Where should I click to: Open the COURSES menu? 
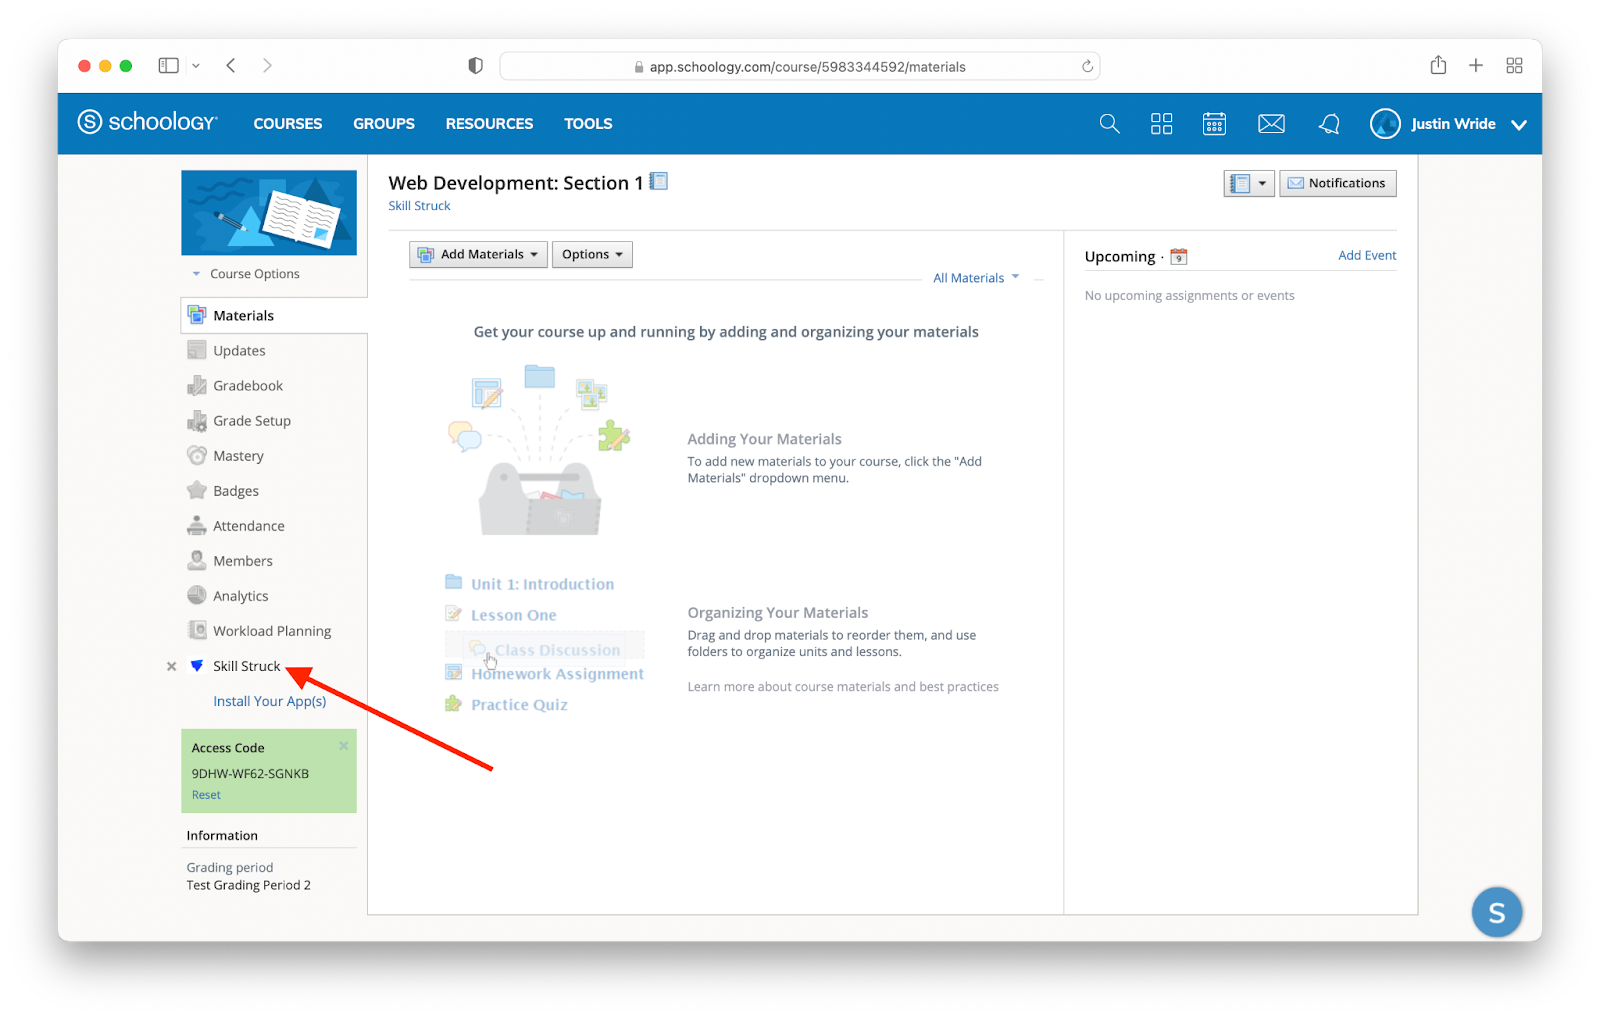coord(288,124)
